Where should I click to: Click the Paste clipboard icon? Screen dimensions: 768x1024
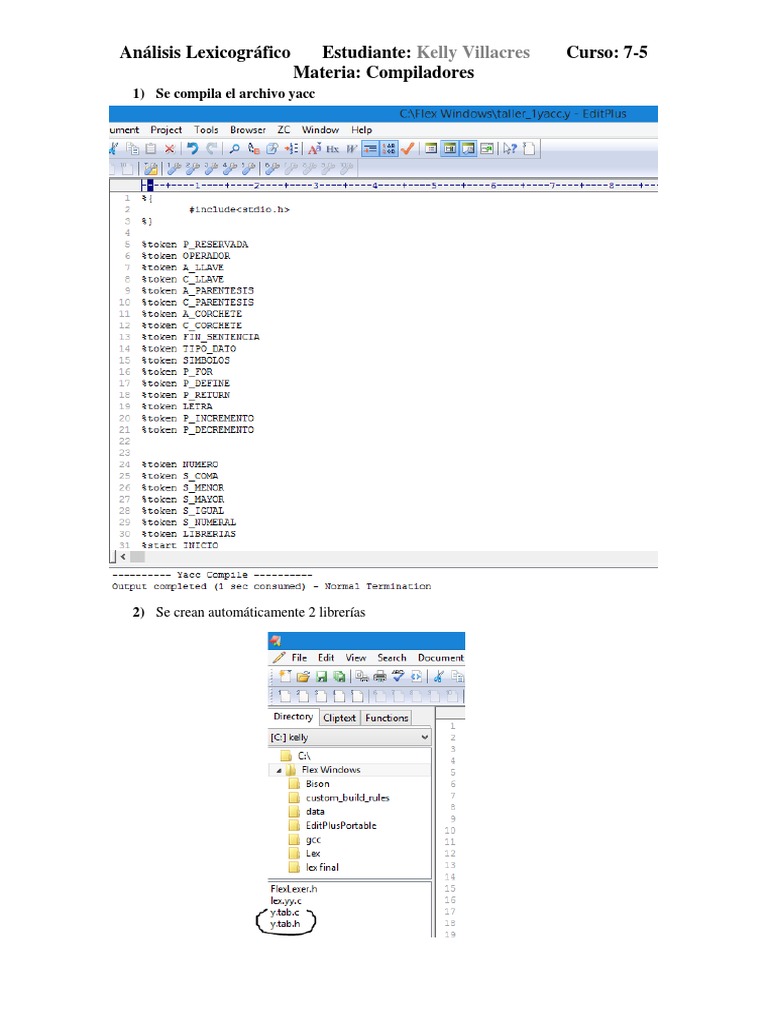[x=151, y=149]
